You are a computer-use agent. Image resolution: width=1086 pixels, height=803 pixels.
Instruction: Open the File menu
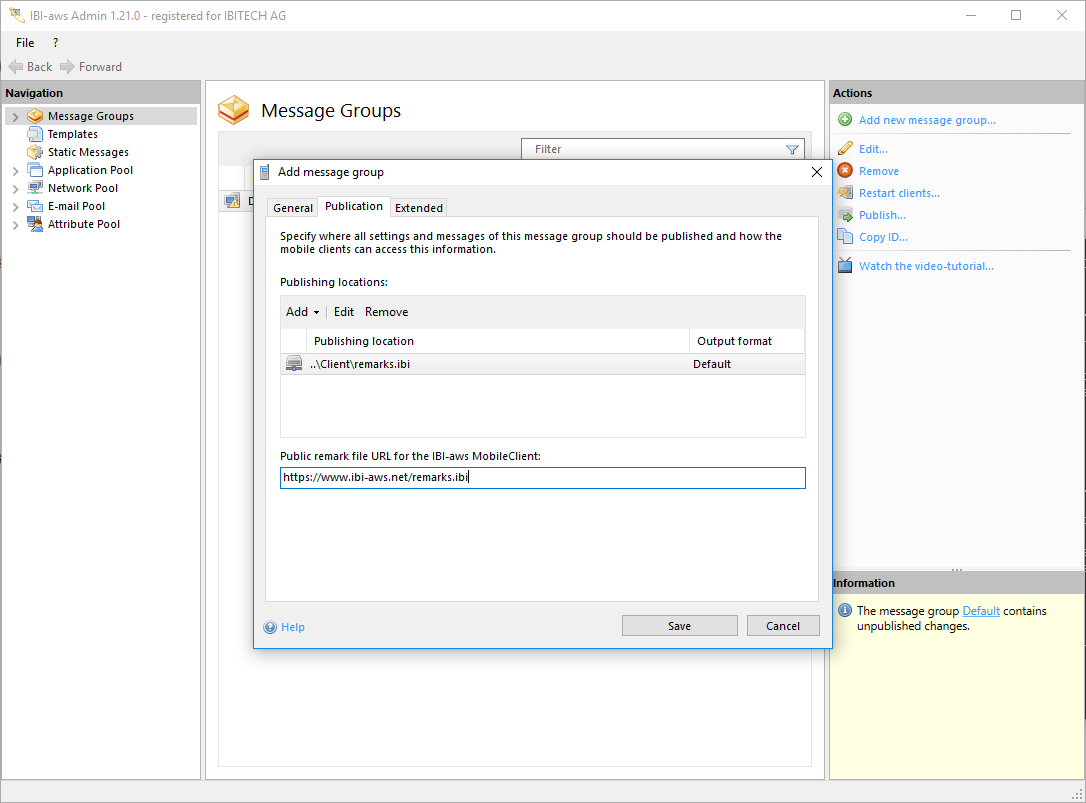25,43
